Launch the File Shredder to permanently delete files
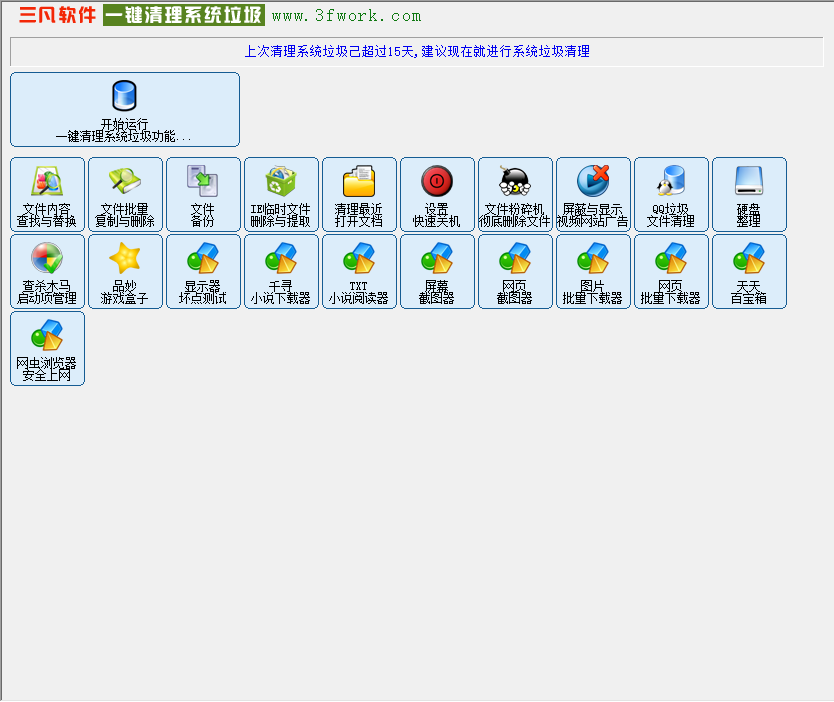This screenshot has height=702, width=834. pyautogui.click(x=514, y=193)
